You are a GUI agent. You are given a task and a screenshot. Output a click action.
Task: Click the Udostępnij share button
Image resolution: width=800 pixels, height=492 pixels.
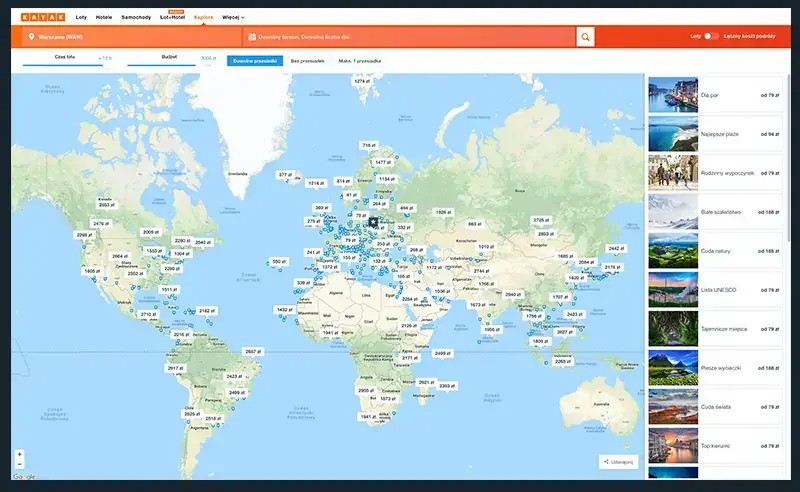pos(617,462)
